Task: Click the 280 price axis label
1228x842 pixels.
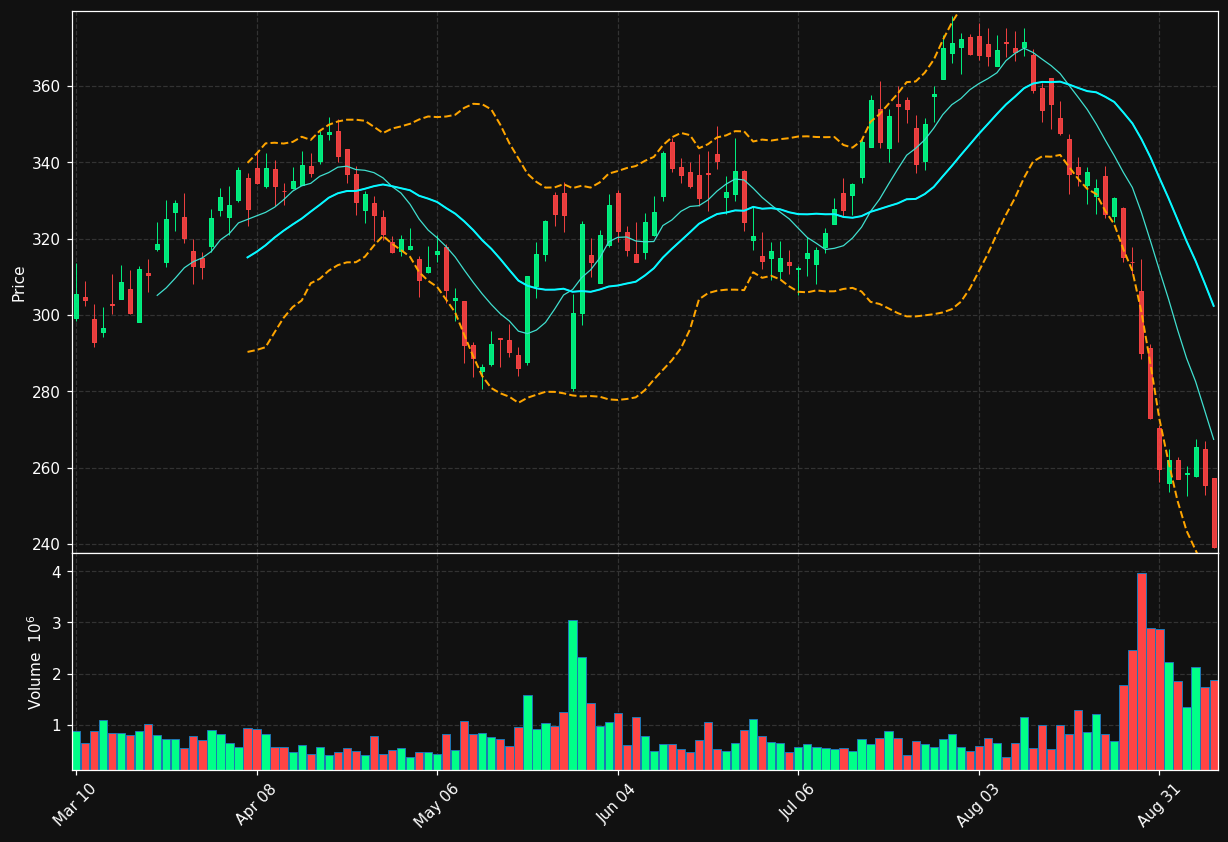Action: point(47,392)
